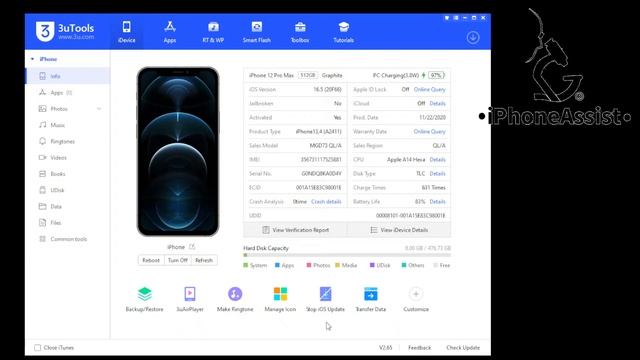Click the hard disk capacity bar
640x360 pixels.
point(347,256)
